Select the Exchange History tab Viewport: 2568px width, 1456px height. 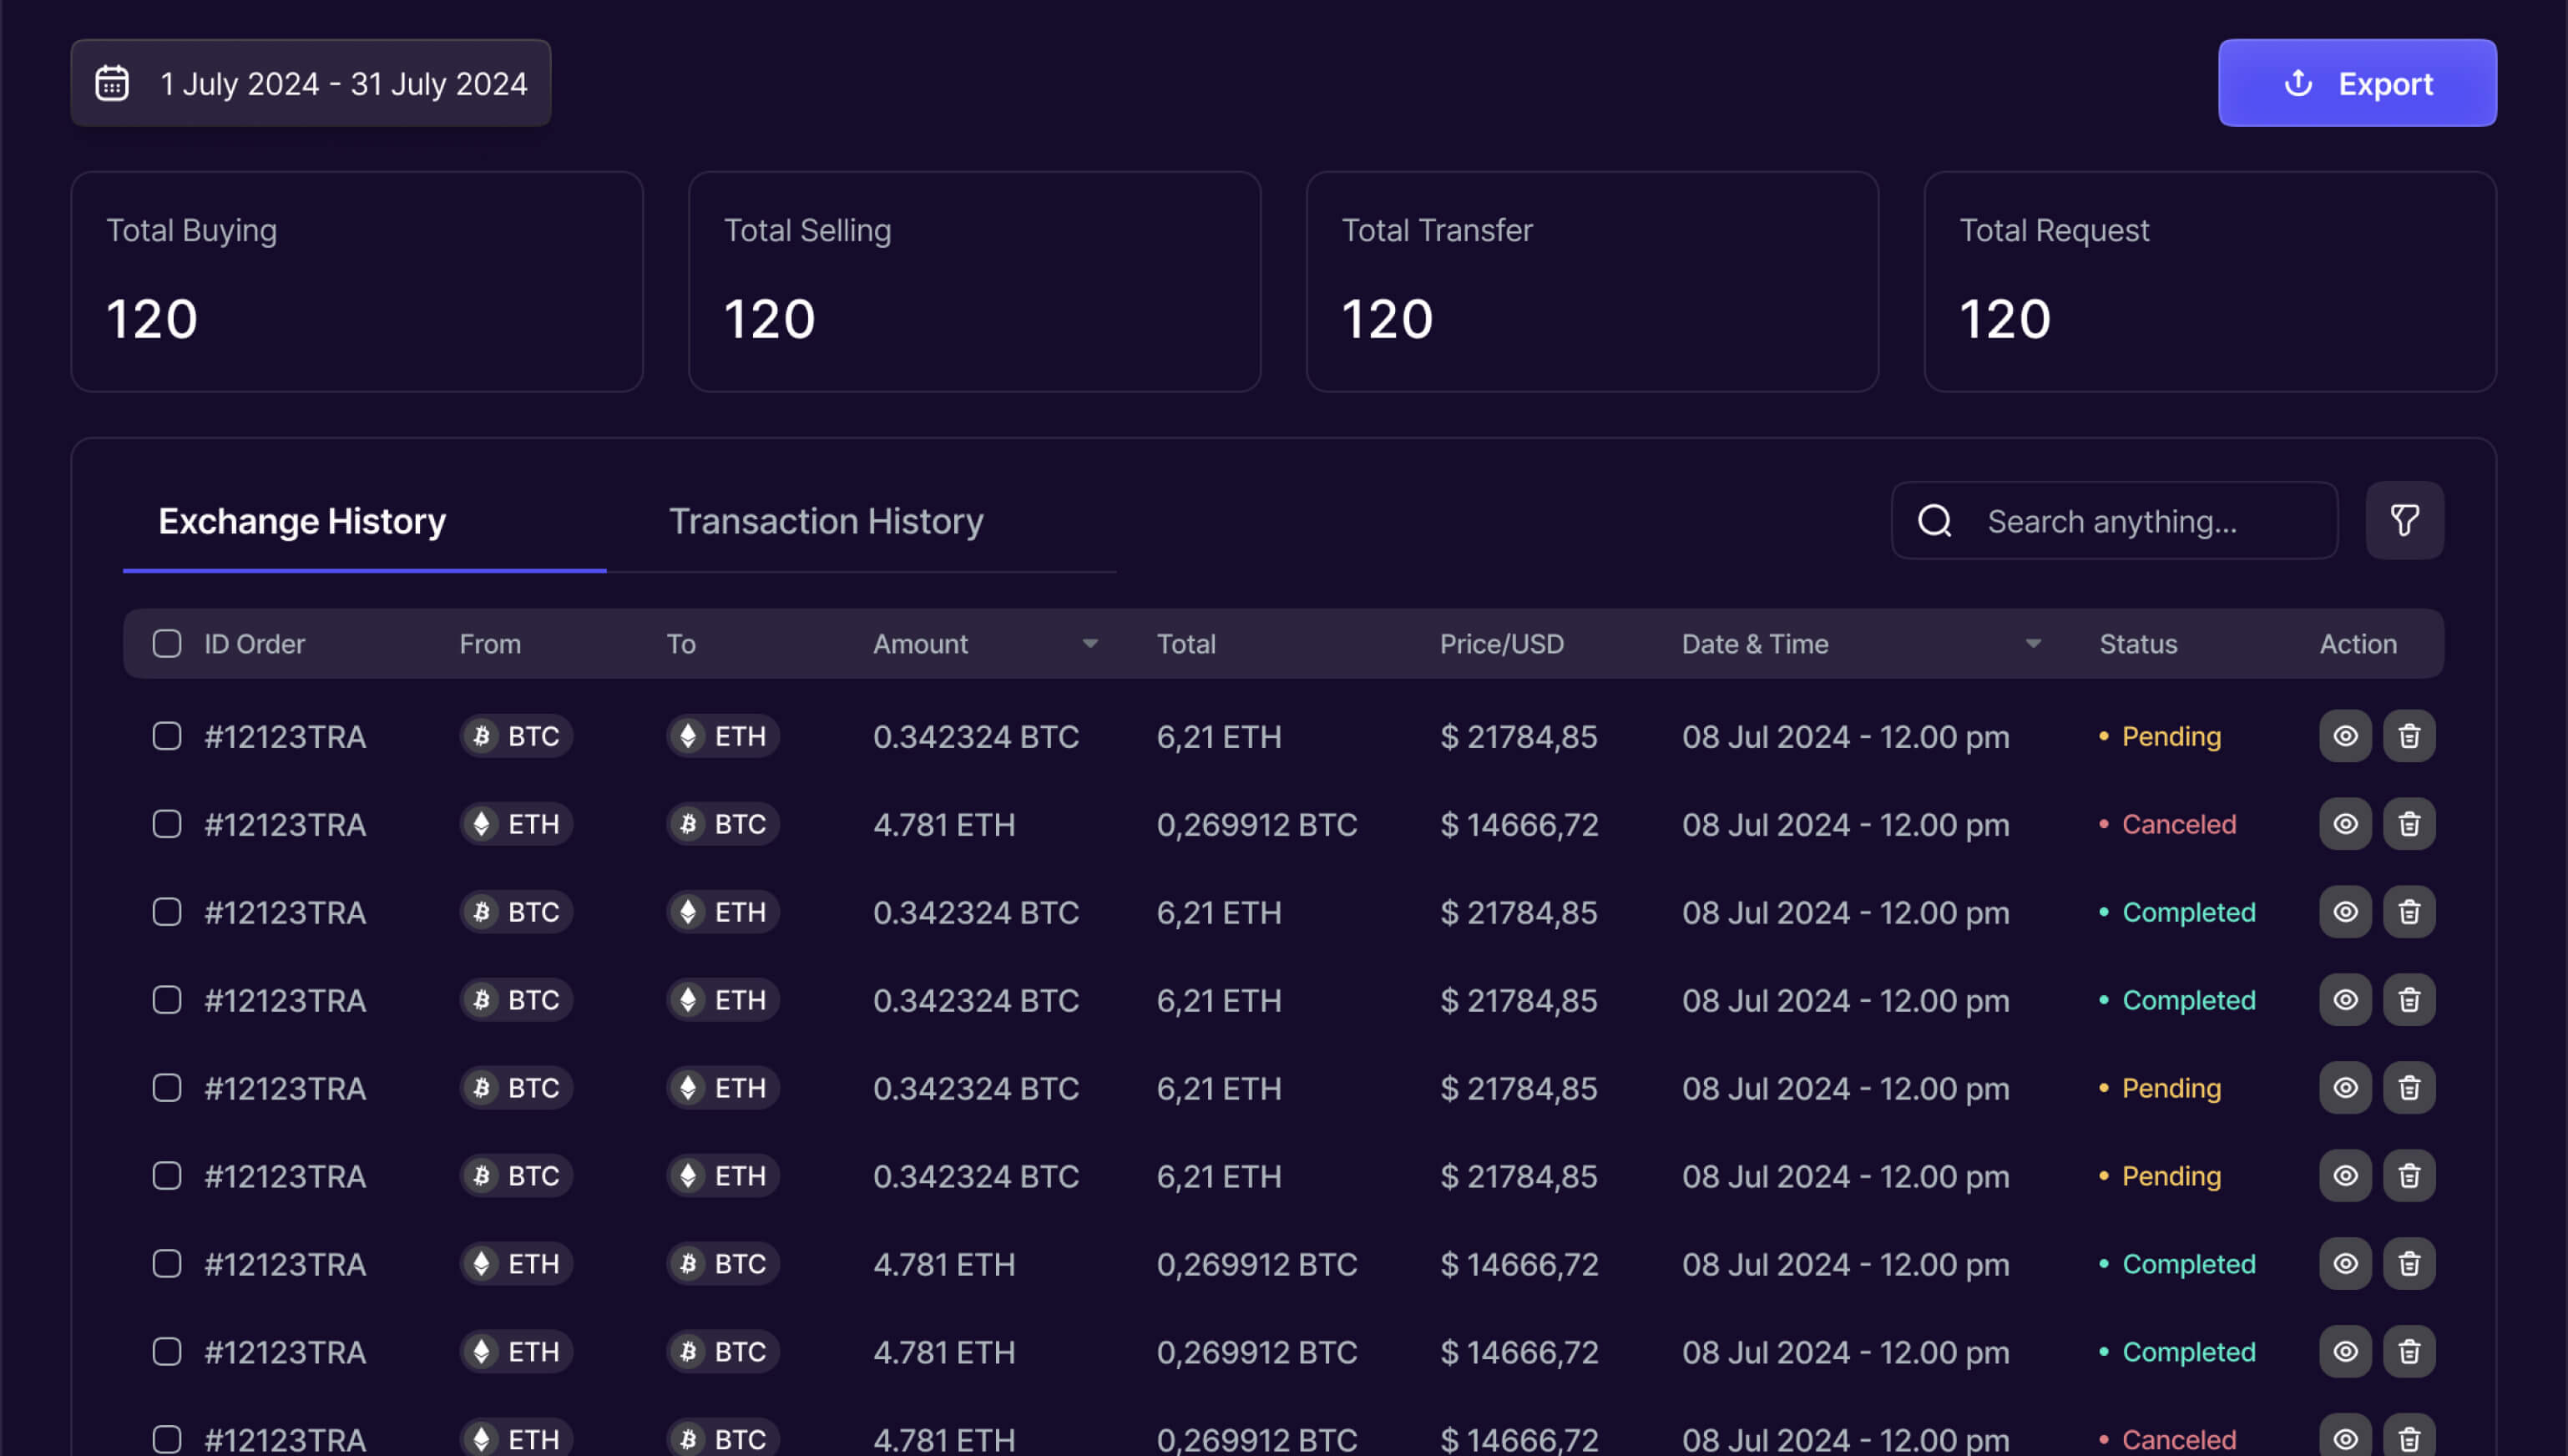tap(302, 521)
